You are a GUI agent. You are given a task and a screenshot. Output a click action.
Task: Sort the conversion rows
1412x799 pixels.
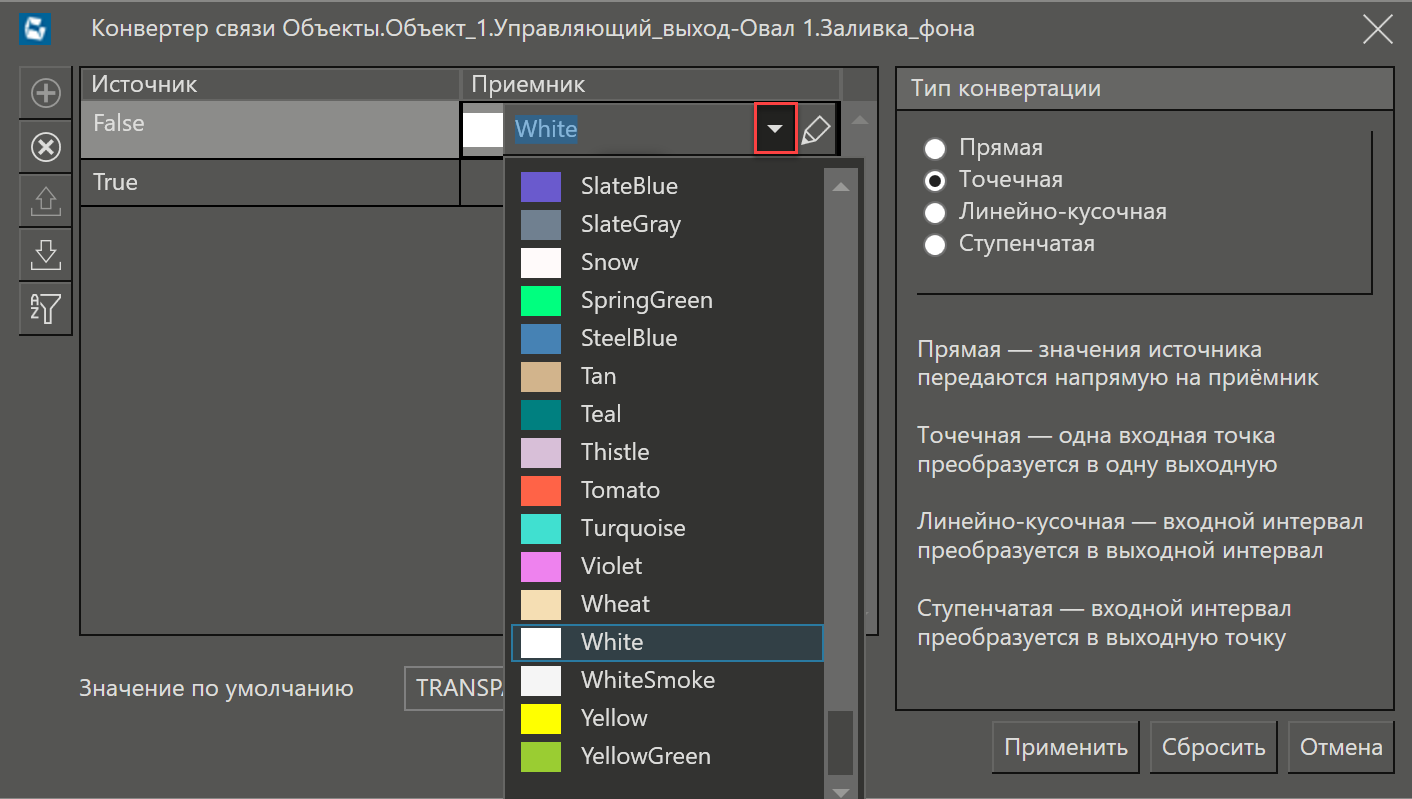coord(45,308)
